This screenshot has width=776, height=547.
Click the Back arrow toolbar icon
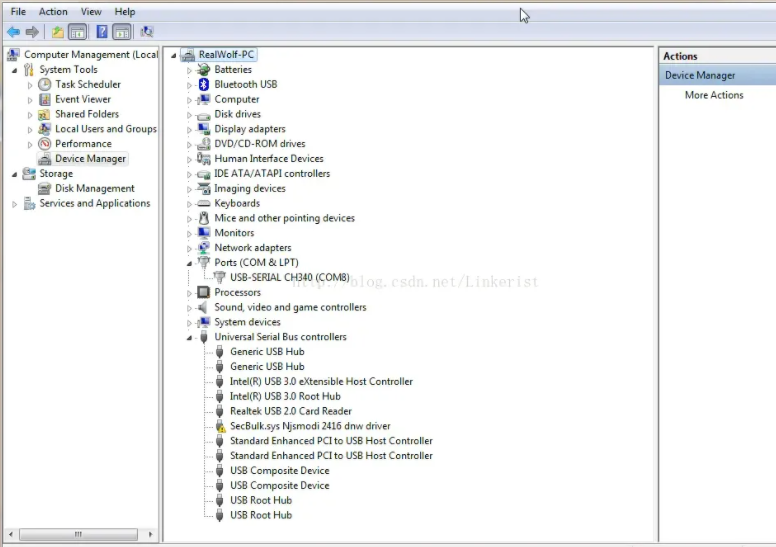click(13, 32)
